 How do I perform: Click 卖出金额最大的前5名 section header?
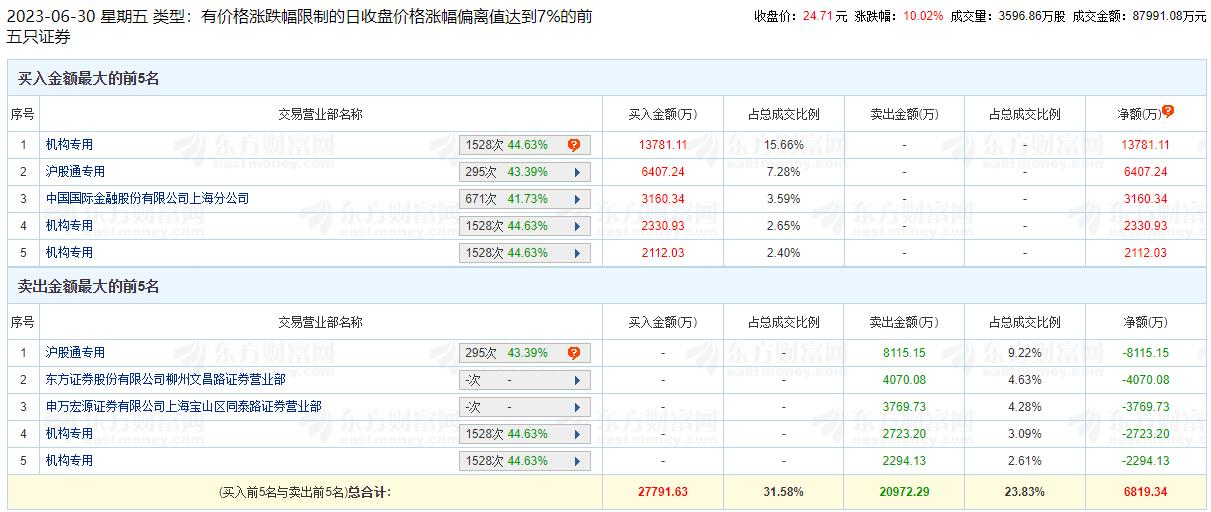pyautogui.click(x=89, y=287)
